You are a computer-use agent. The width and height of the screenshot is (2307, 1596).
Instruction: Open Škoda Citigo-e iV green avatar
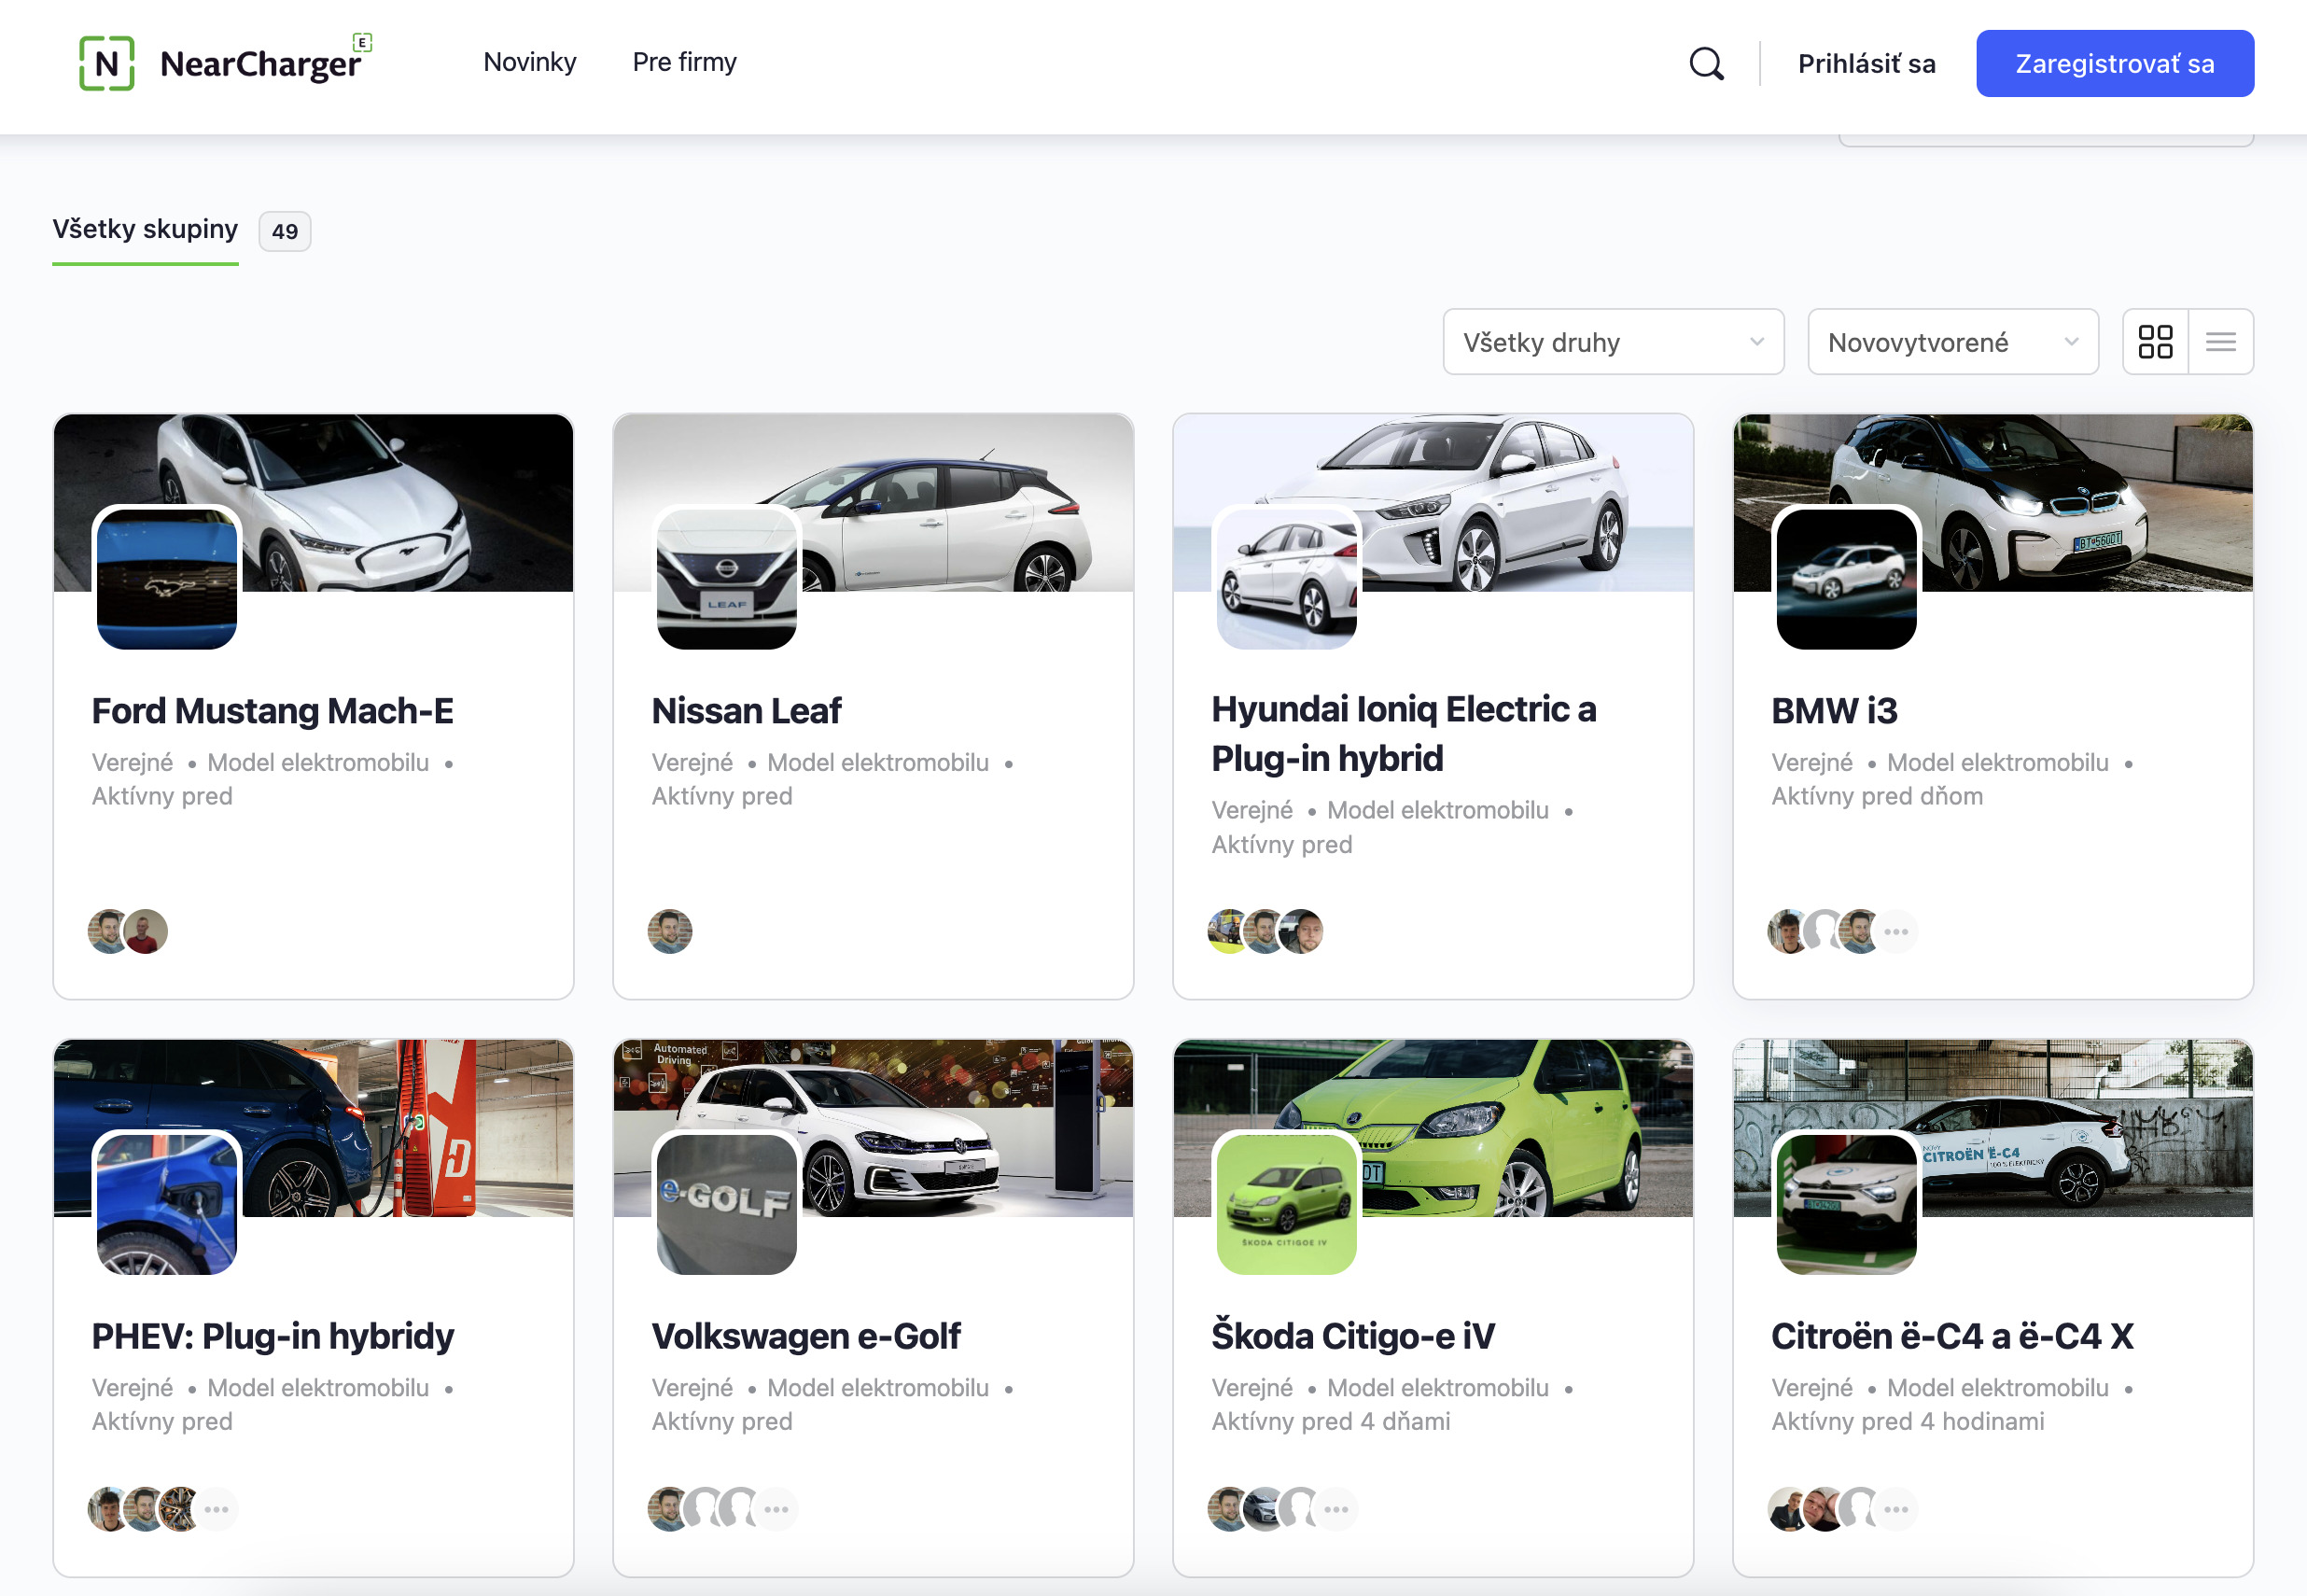point(1287,1204)
